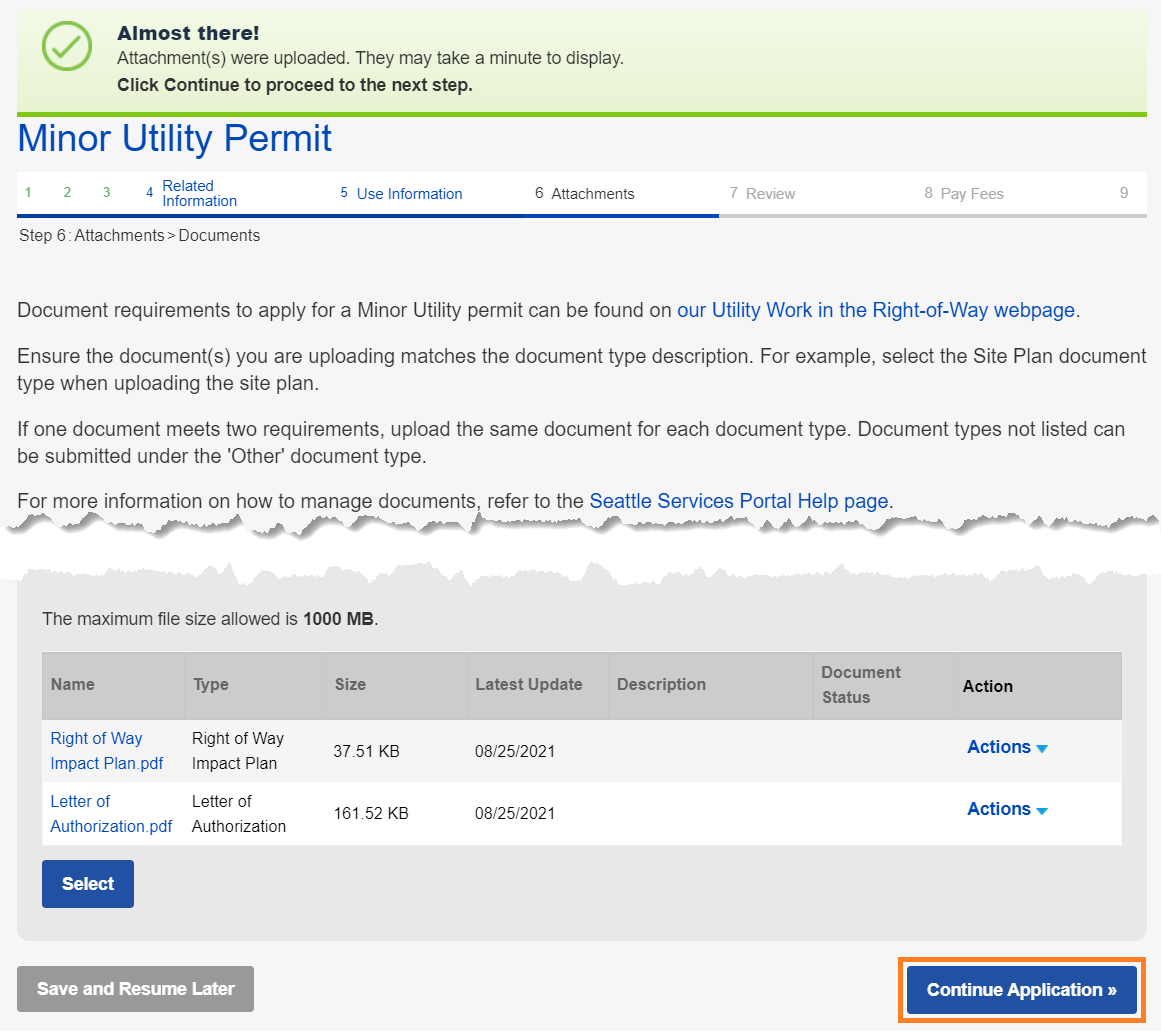Click the green success checkmark icon
The image size is (1161, 1033).
67,46
